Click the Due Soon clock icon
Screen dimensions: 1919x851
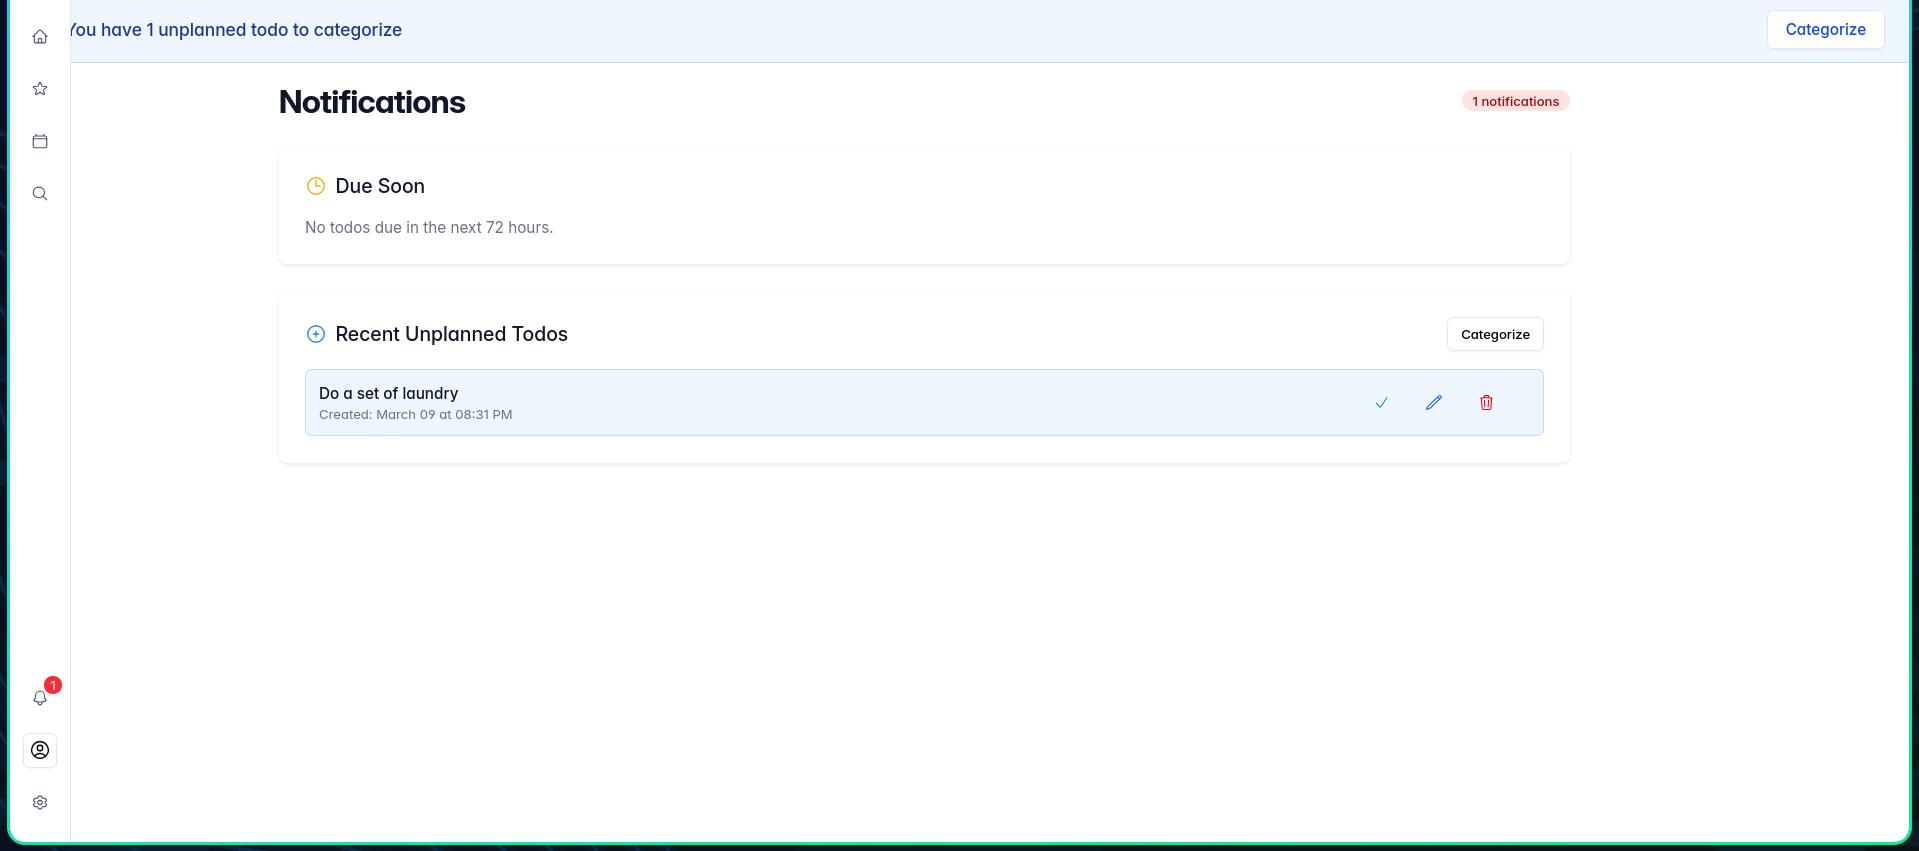(315, 186)
